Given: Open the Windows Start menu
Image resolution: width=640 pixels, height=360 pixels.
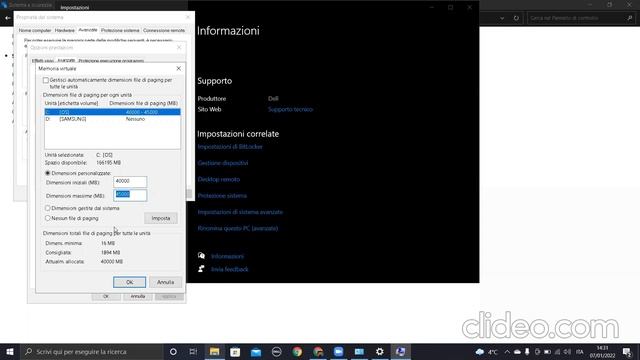Looking at the screenshot, I should (10, 351).
